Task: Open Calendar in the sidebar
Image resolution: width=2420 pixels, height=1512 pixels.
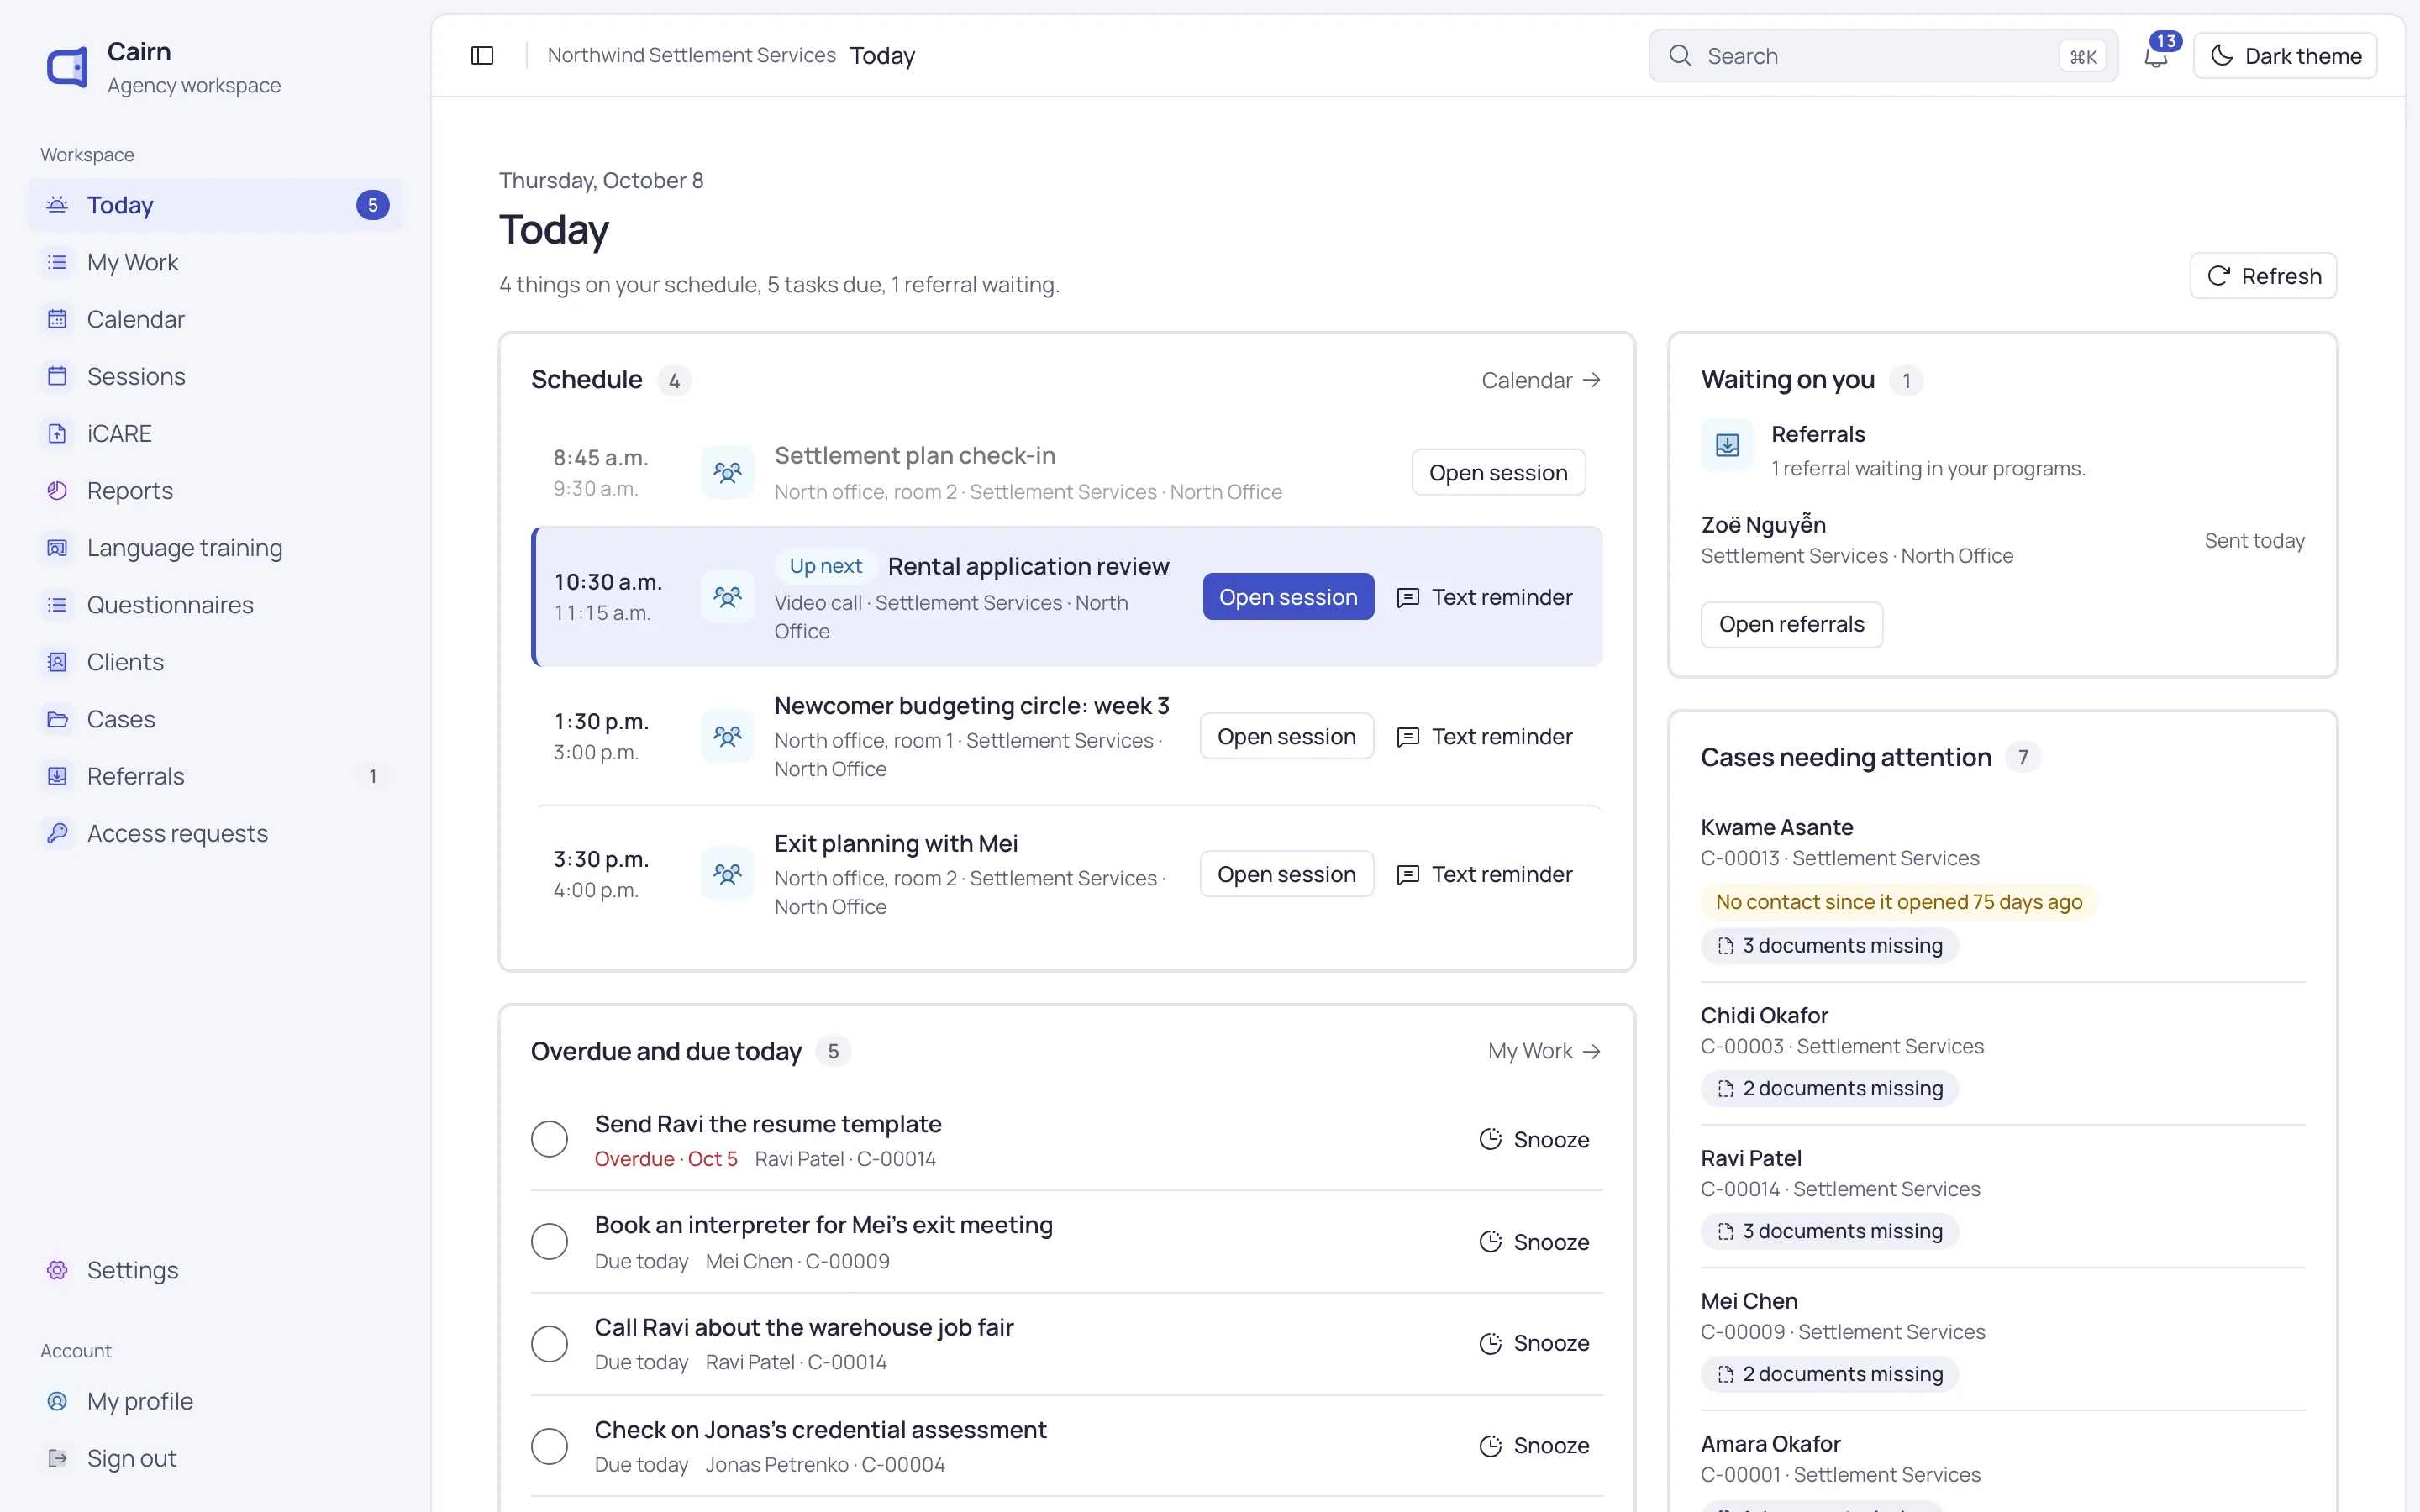Action: click(x=215, y=319)
